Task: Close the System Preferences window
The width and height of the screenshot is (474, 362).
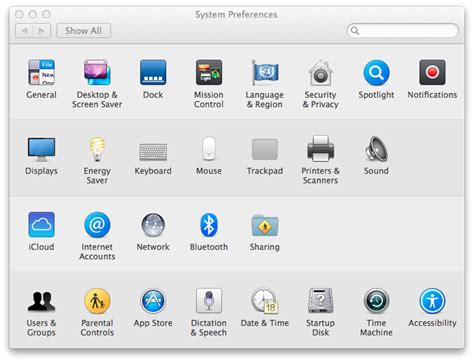Action: coord(19,14)
